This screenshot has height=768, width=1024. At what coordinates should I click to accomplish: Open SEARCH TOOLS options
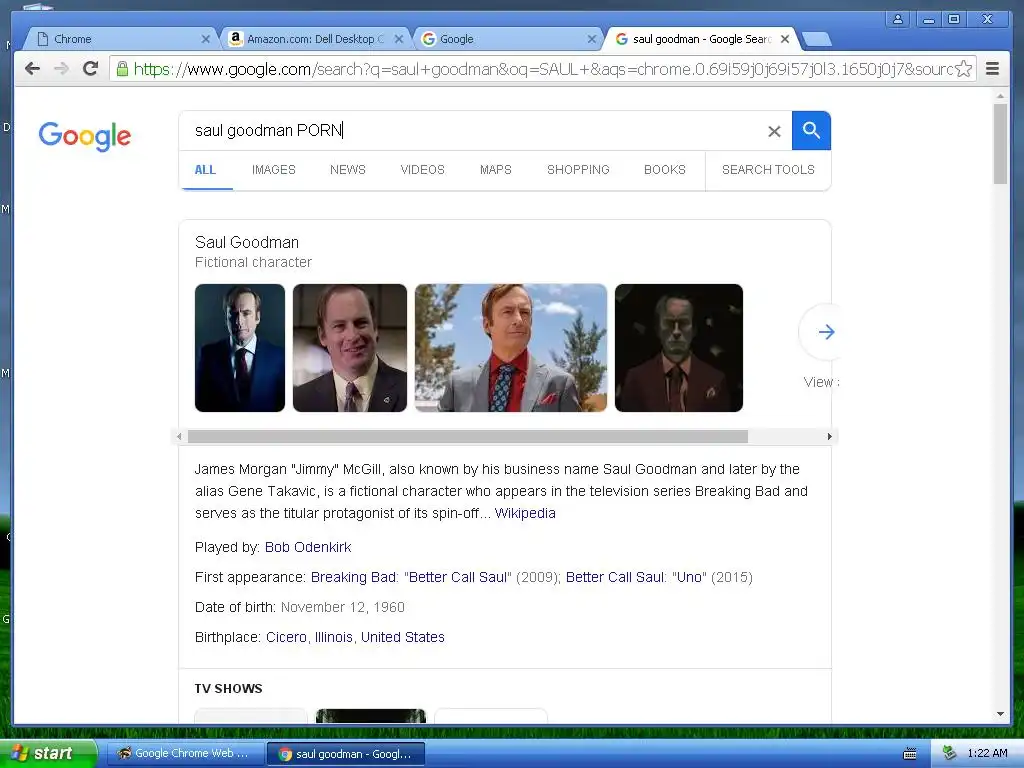click(768, 170)
